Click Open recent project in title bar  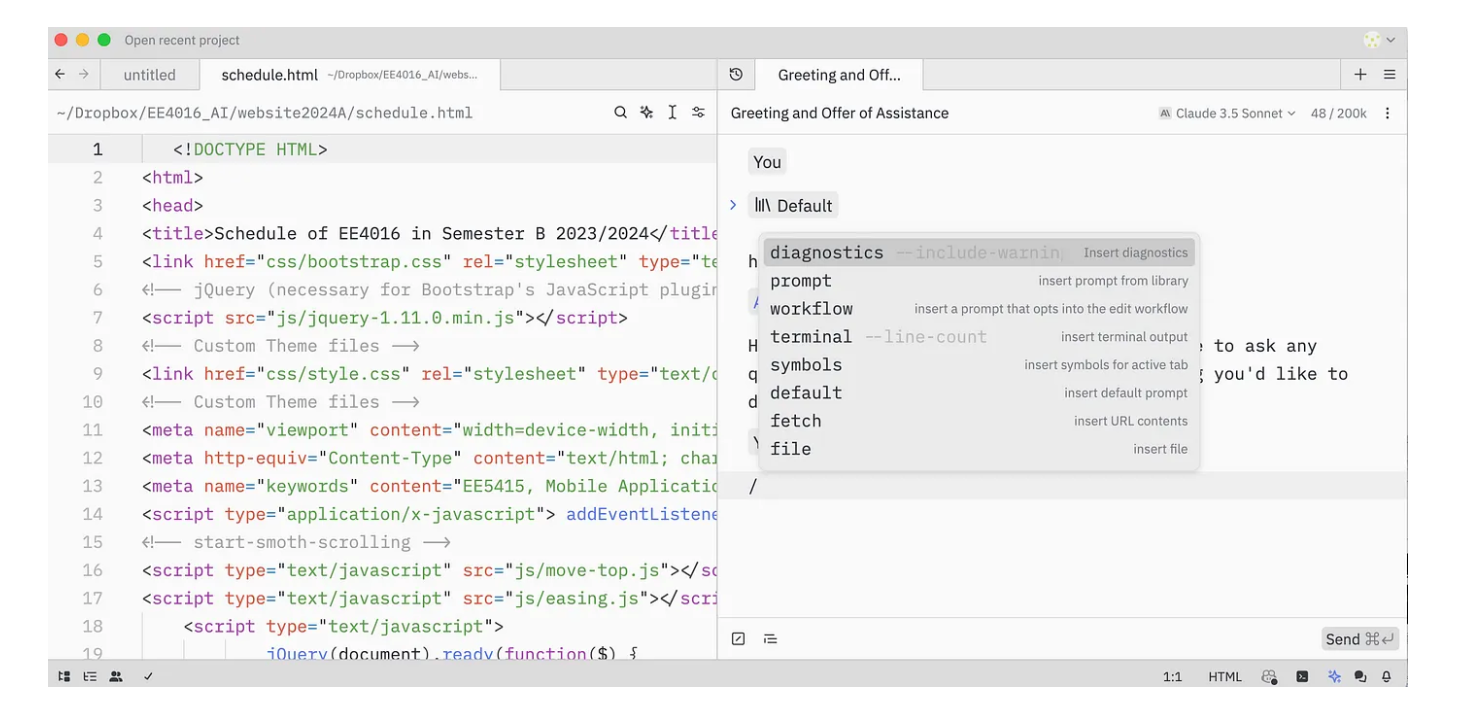pos(182,40)
